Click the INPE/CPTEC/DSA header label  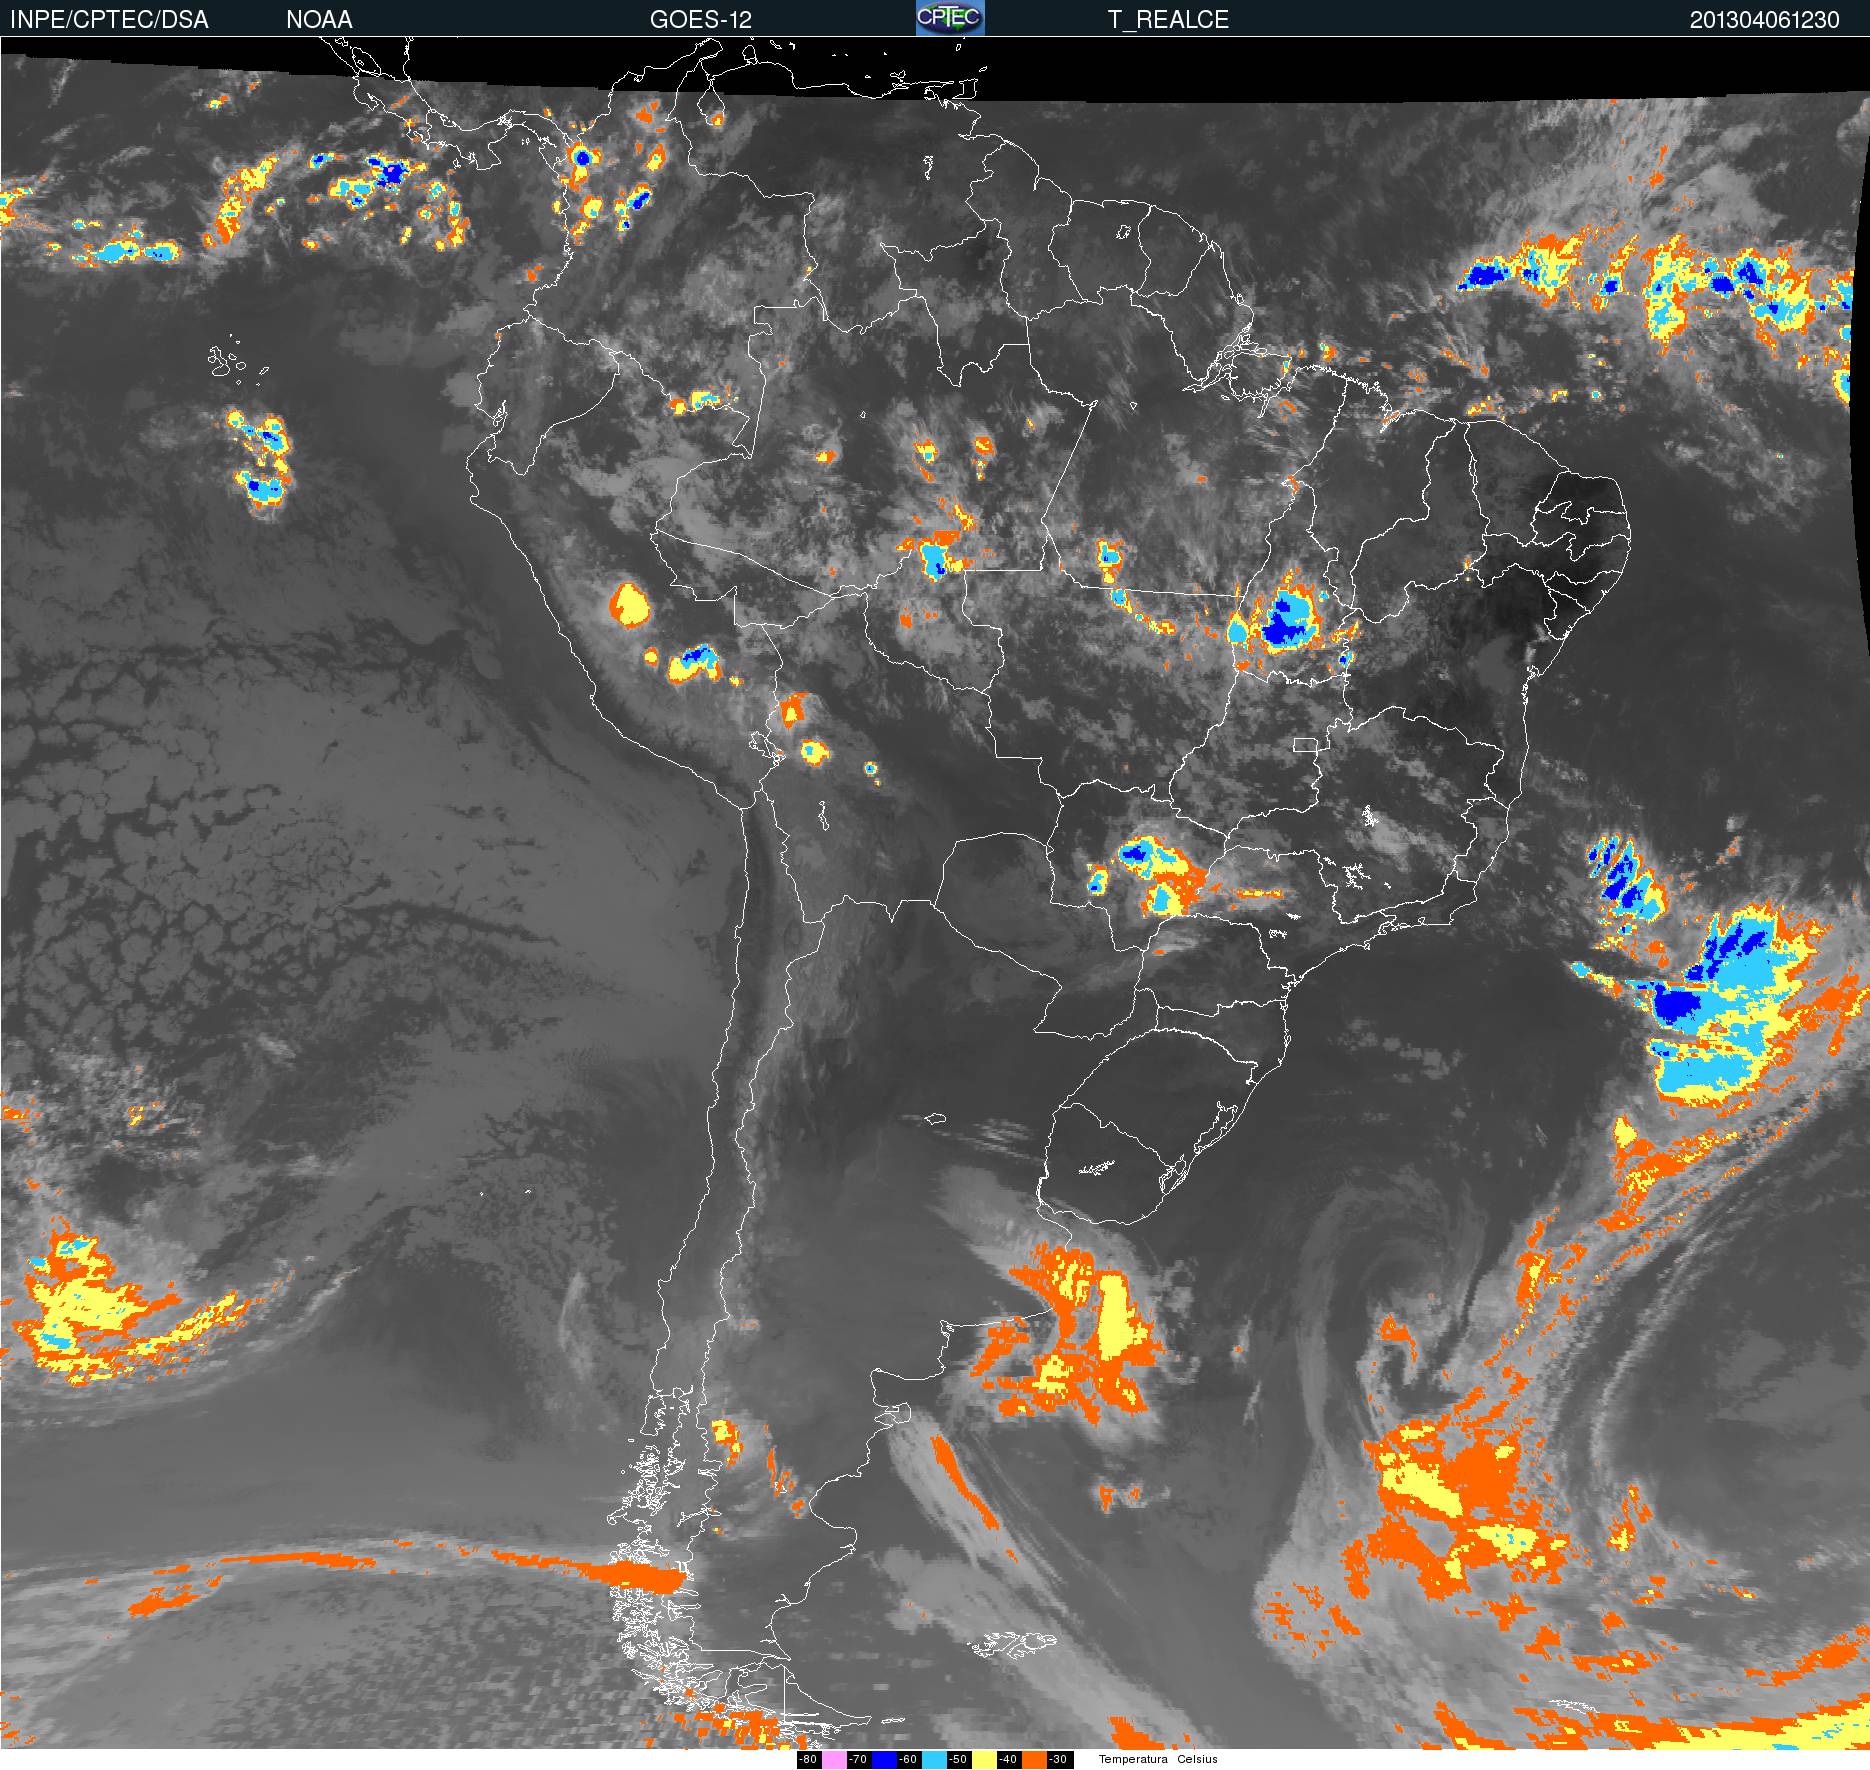pyautogui.click(x=109, y=20)
